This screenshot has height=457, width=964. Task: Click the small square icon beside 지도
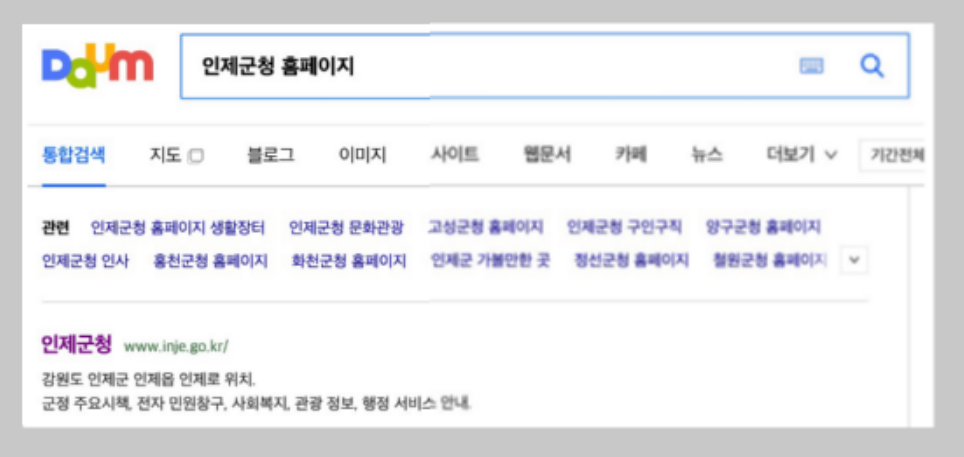pos(196,156)
